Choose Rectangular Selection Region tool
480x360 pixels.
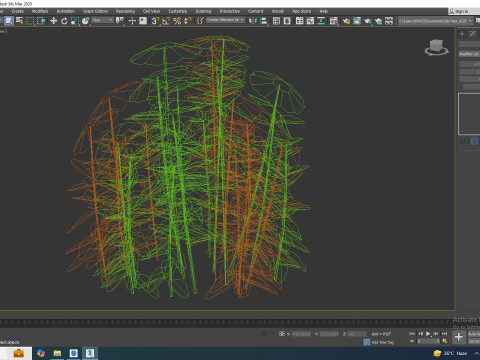(x=30, y=21)
